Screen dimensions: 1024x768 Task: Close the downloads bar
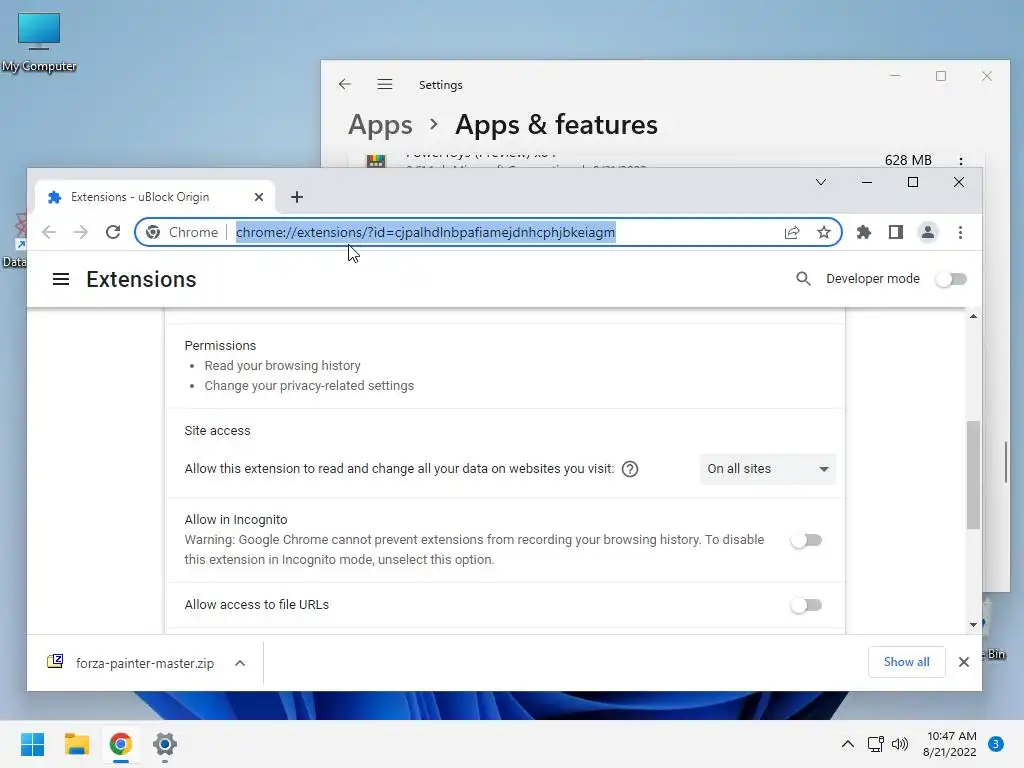point(963,662)
